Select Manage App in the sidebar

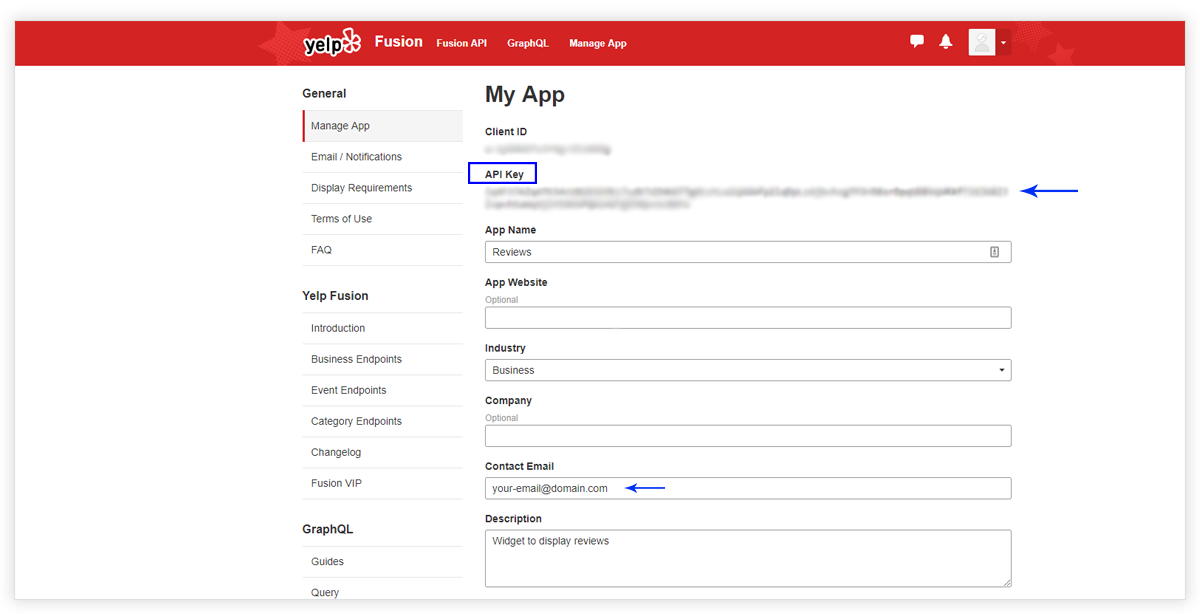point(340,126)
